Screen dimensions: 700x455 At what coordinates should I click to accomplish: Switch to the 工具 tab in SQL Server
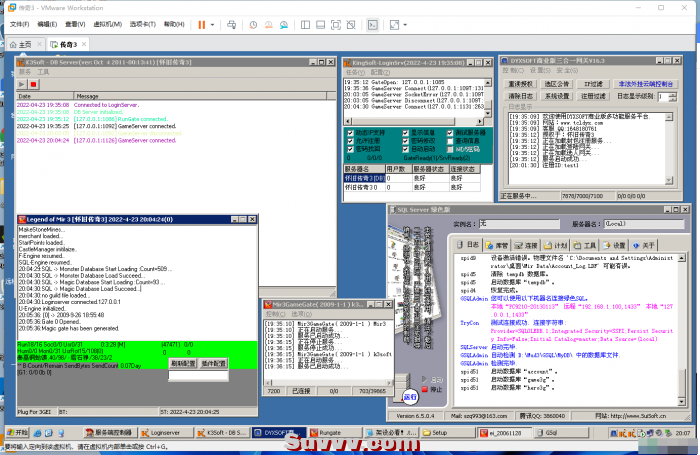click(x=585, y=245)
